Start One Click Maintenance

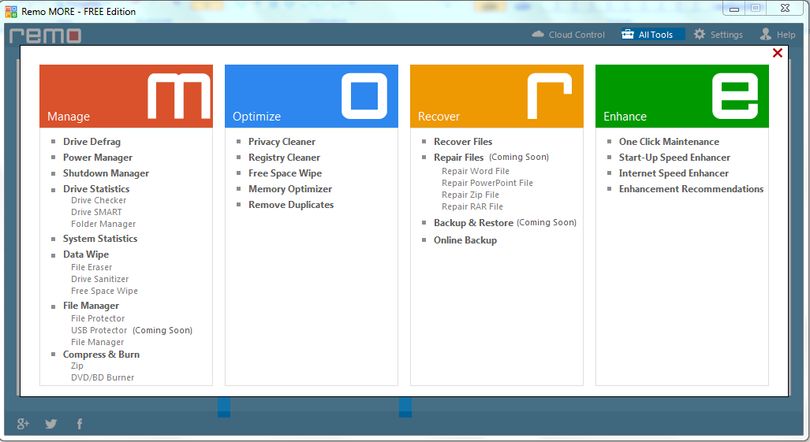[669, 141]
